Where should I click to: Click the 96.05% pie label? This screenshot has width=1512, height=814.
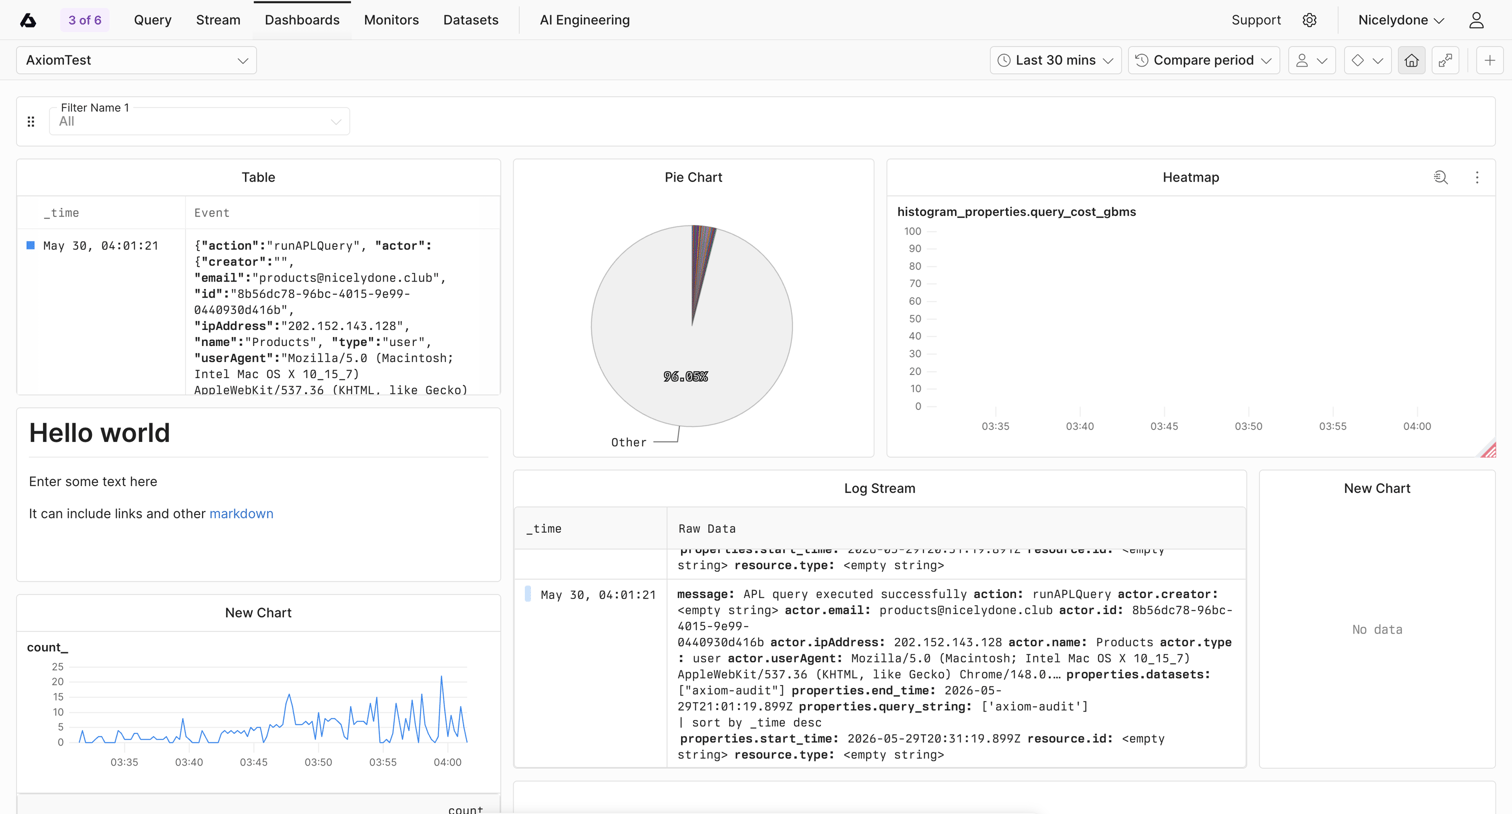(x=686, y=377)
